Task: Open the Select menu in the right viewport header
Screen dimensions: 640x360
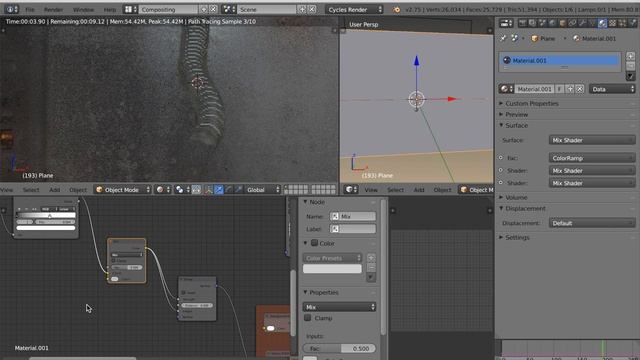Action: click(395, 190)
